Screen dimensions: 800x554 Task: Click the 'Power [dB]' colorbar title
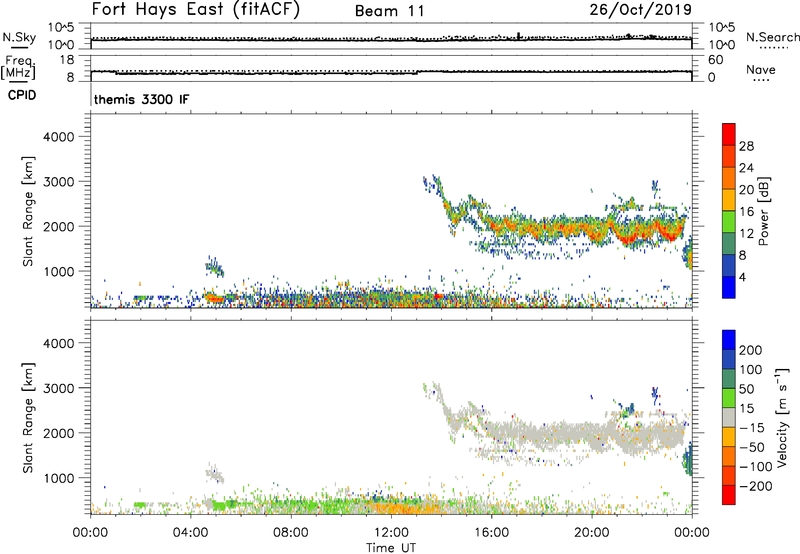763,211
